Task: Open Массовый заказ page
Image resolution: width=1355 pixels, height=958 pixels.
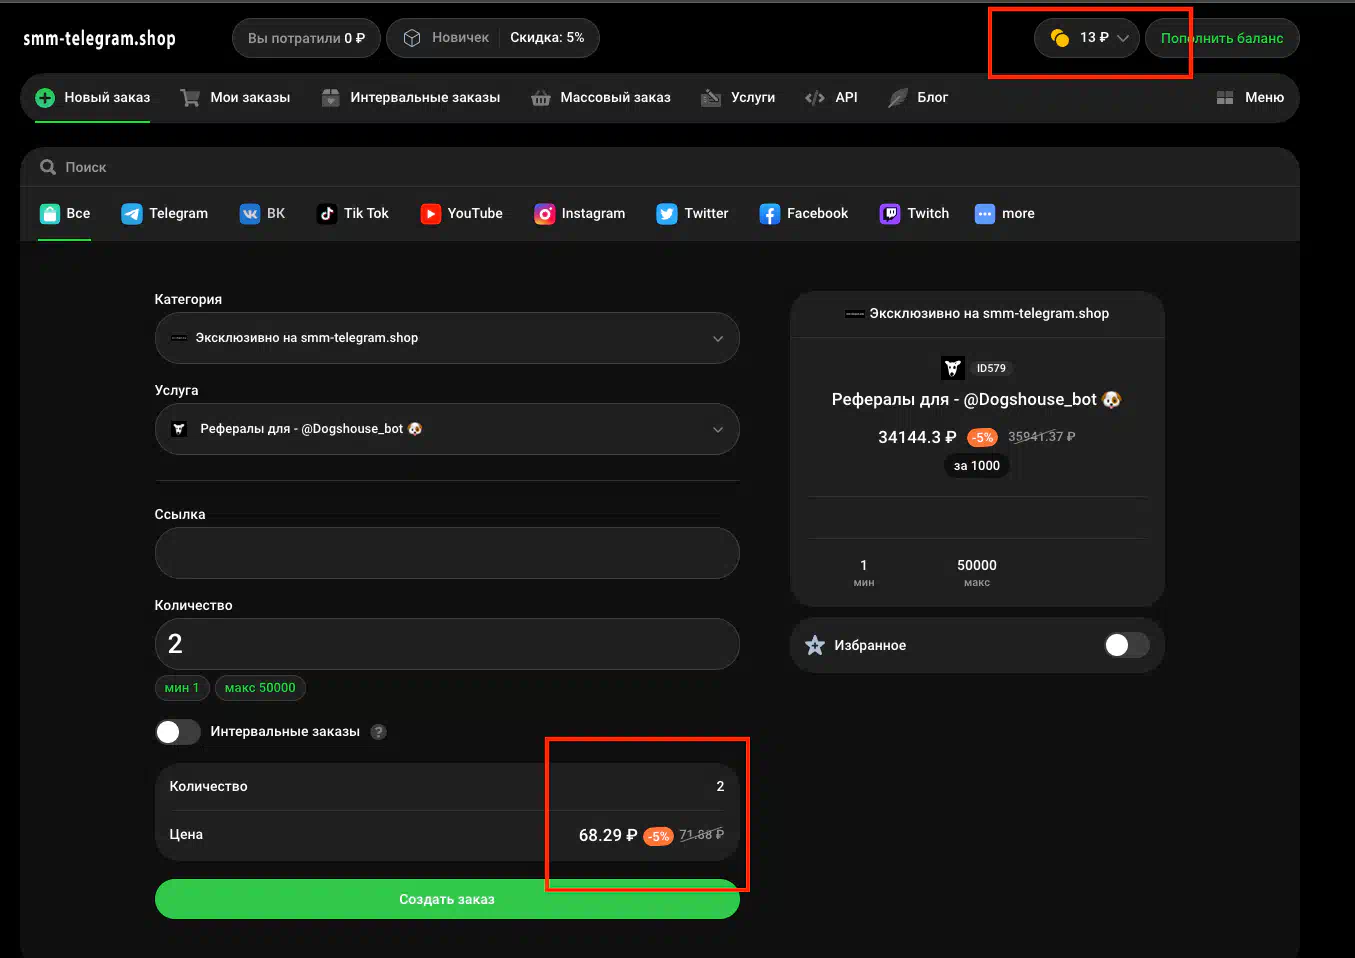Action: point(601,98)
